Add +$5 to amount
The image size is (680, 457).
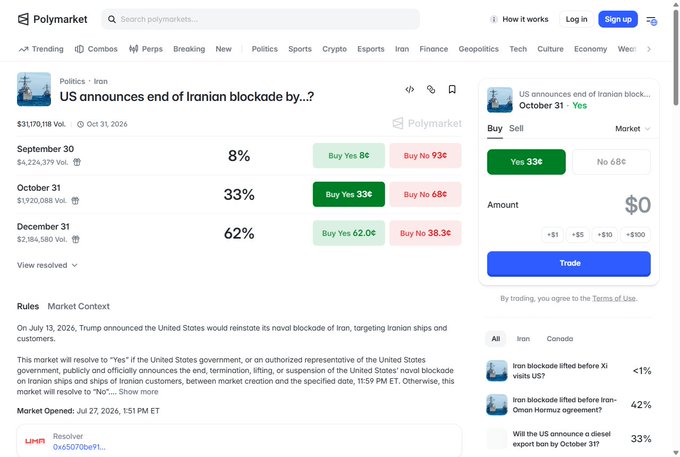point(578,235)
